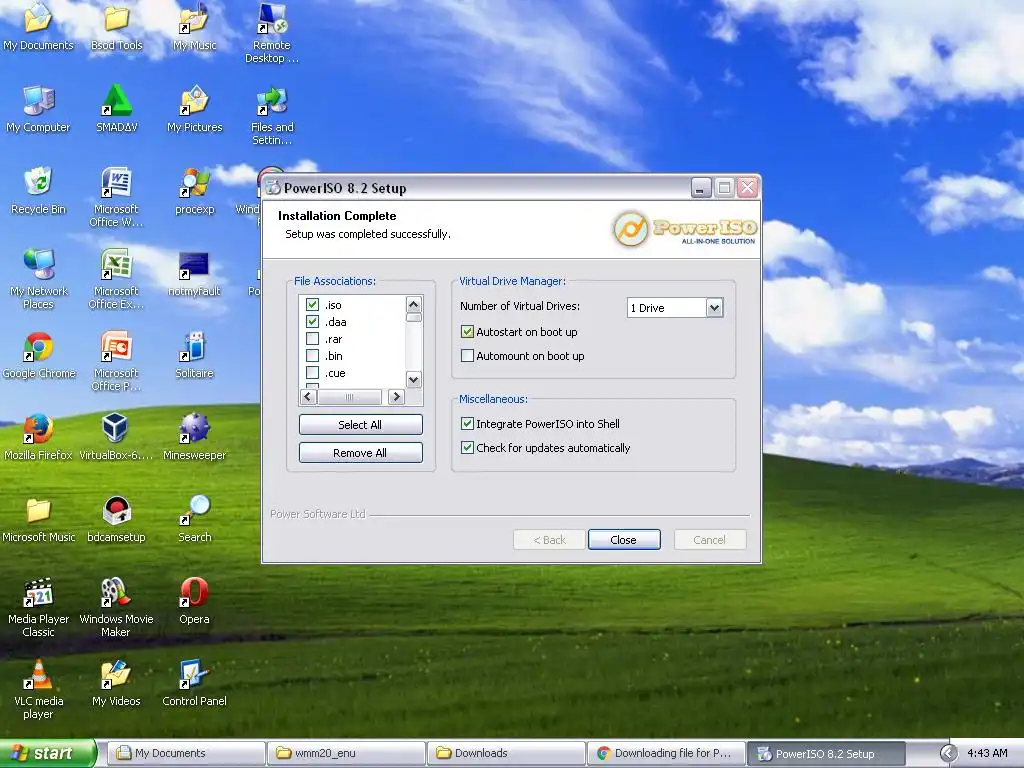The height and width of the screenshot is (768, 1024).
Task: Uncheck the .daa file association
Action: (312, 322)
